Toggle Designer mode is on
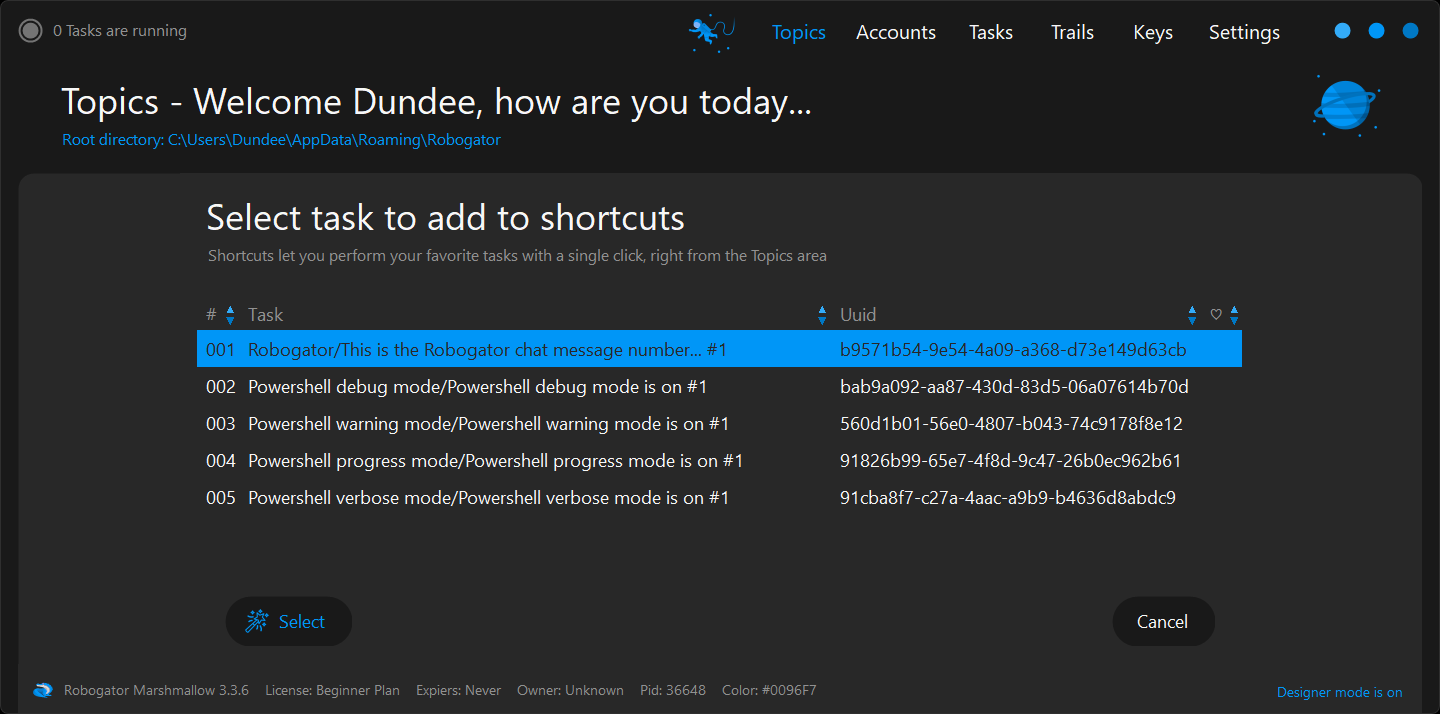 coord(1339,692)
